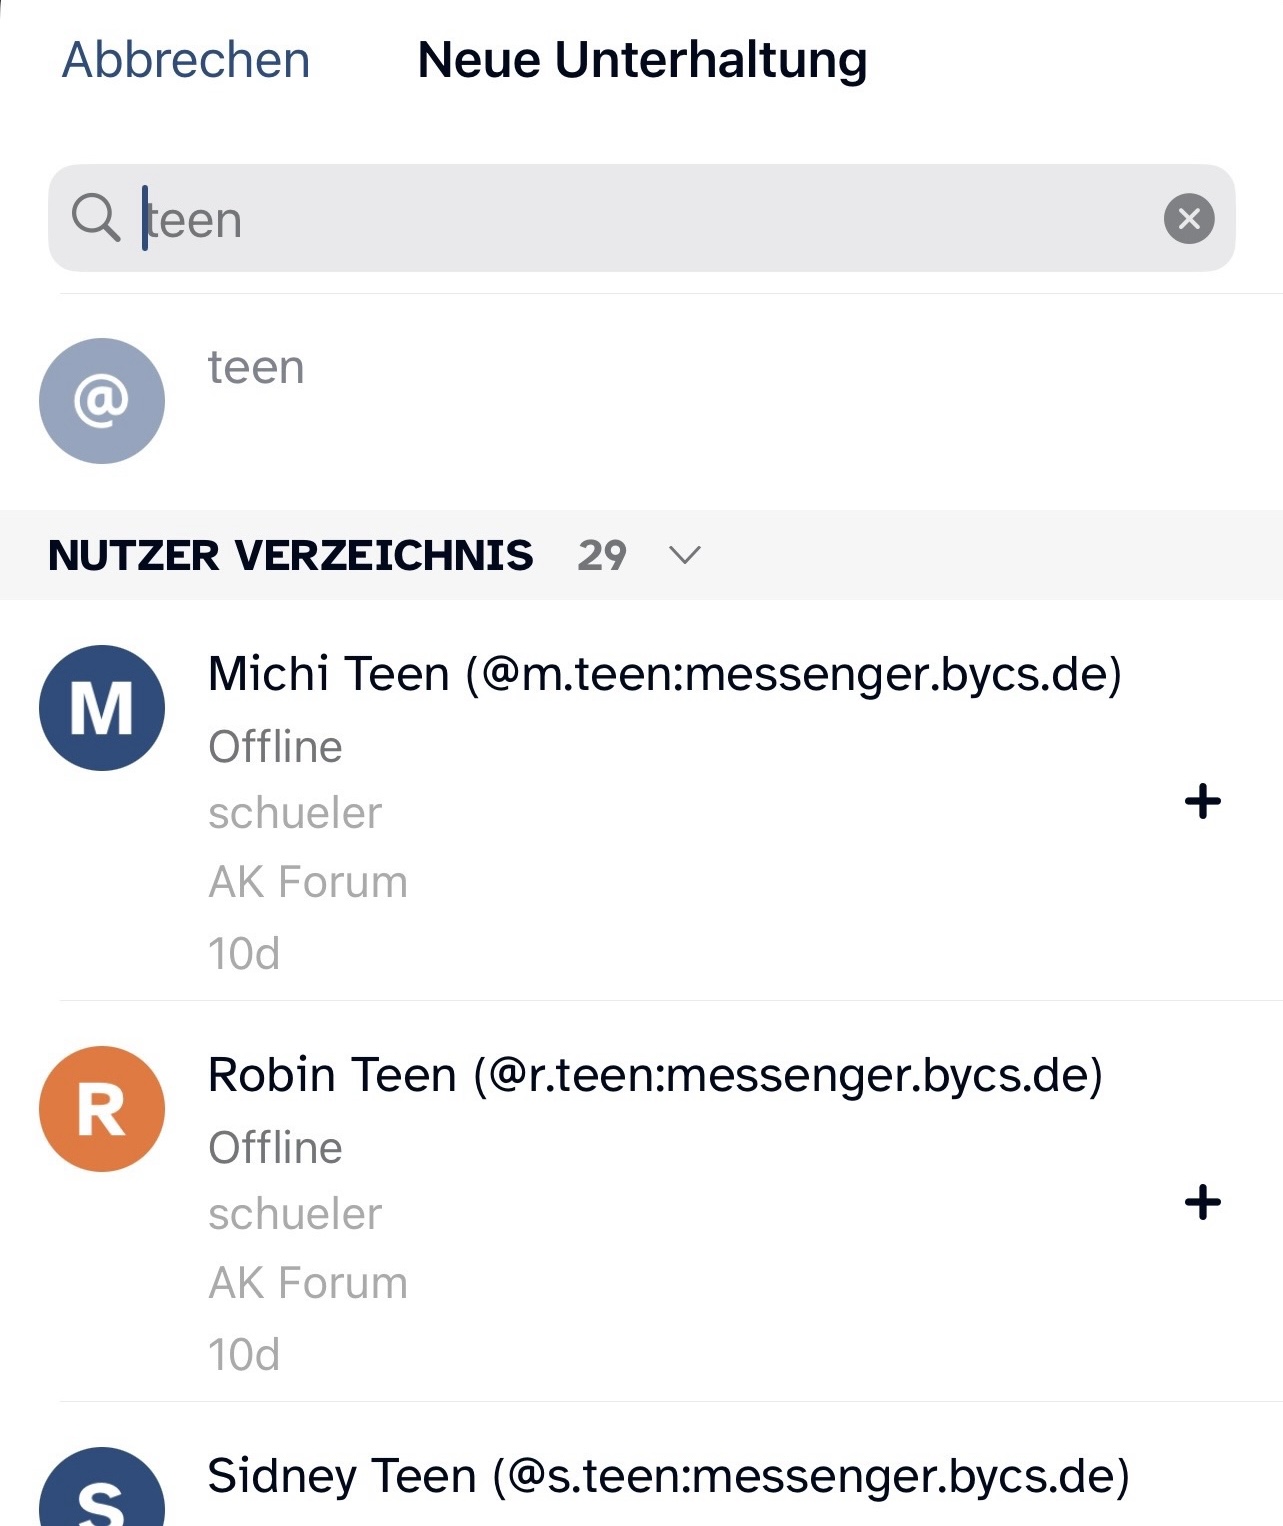Tap Sidney Teen's S avatar
This screenshot has width=1283, height=1526.
click(x=102, y=1495)
